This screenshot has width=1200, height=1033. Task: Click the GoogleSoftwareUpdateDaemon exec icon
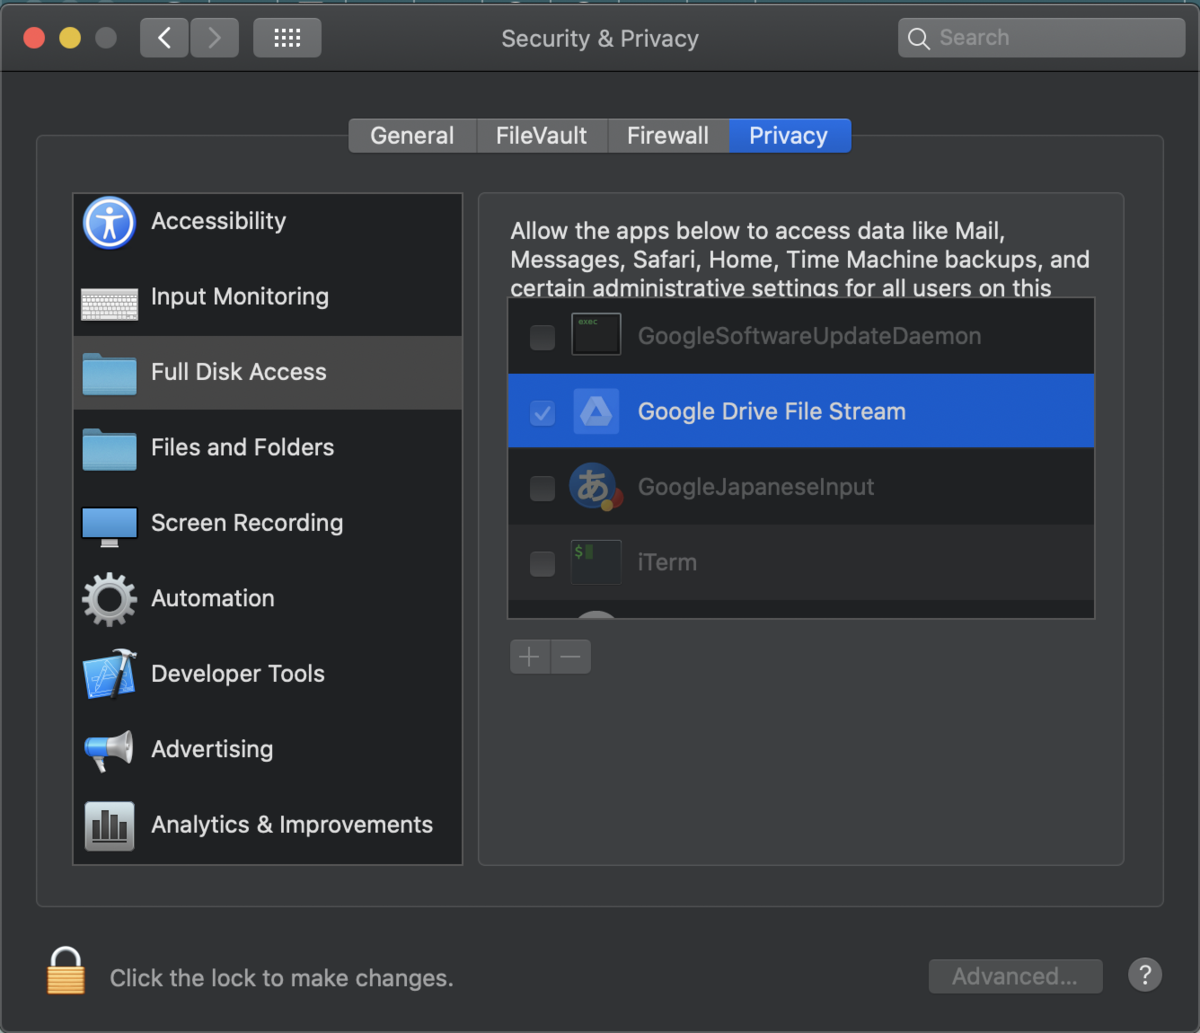click(596, 335)
